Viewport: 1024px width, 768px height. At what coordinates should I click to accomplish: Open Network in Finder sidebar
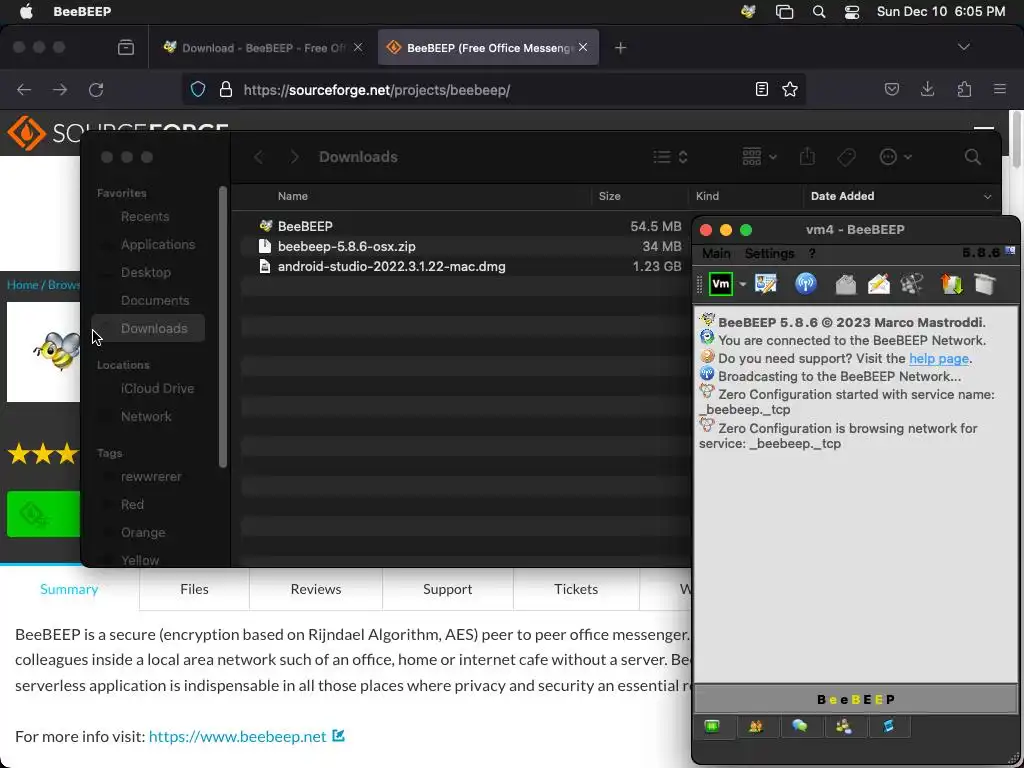pyautogui.click(x=146, y=417)
